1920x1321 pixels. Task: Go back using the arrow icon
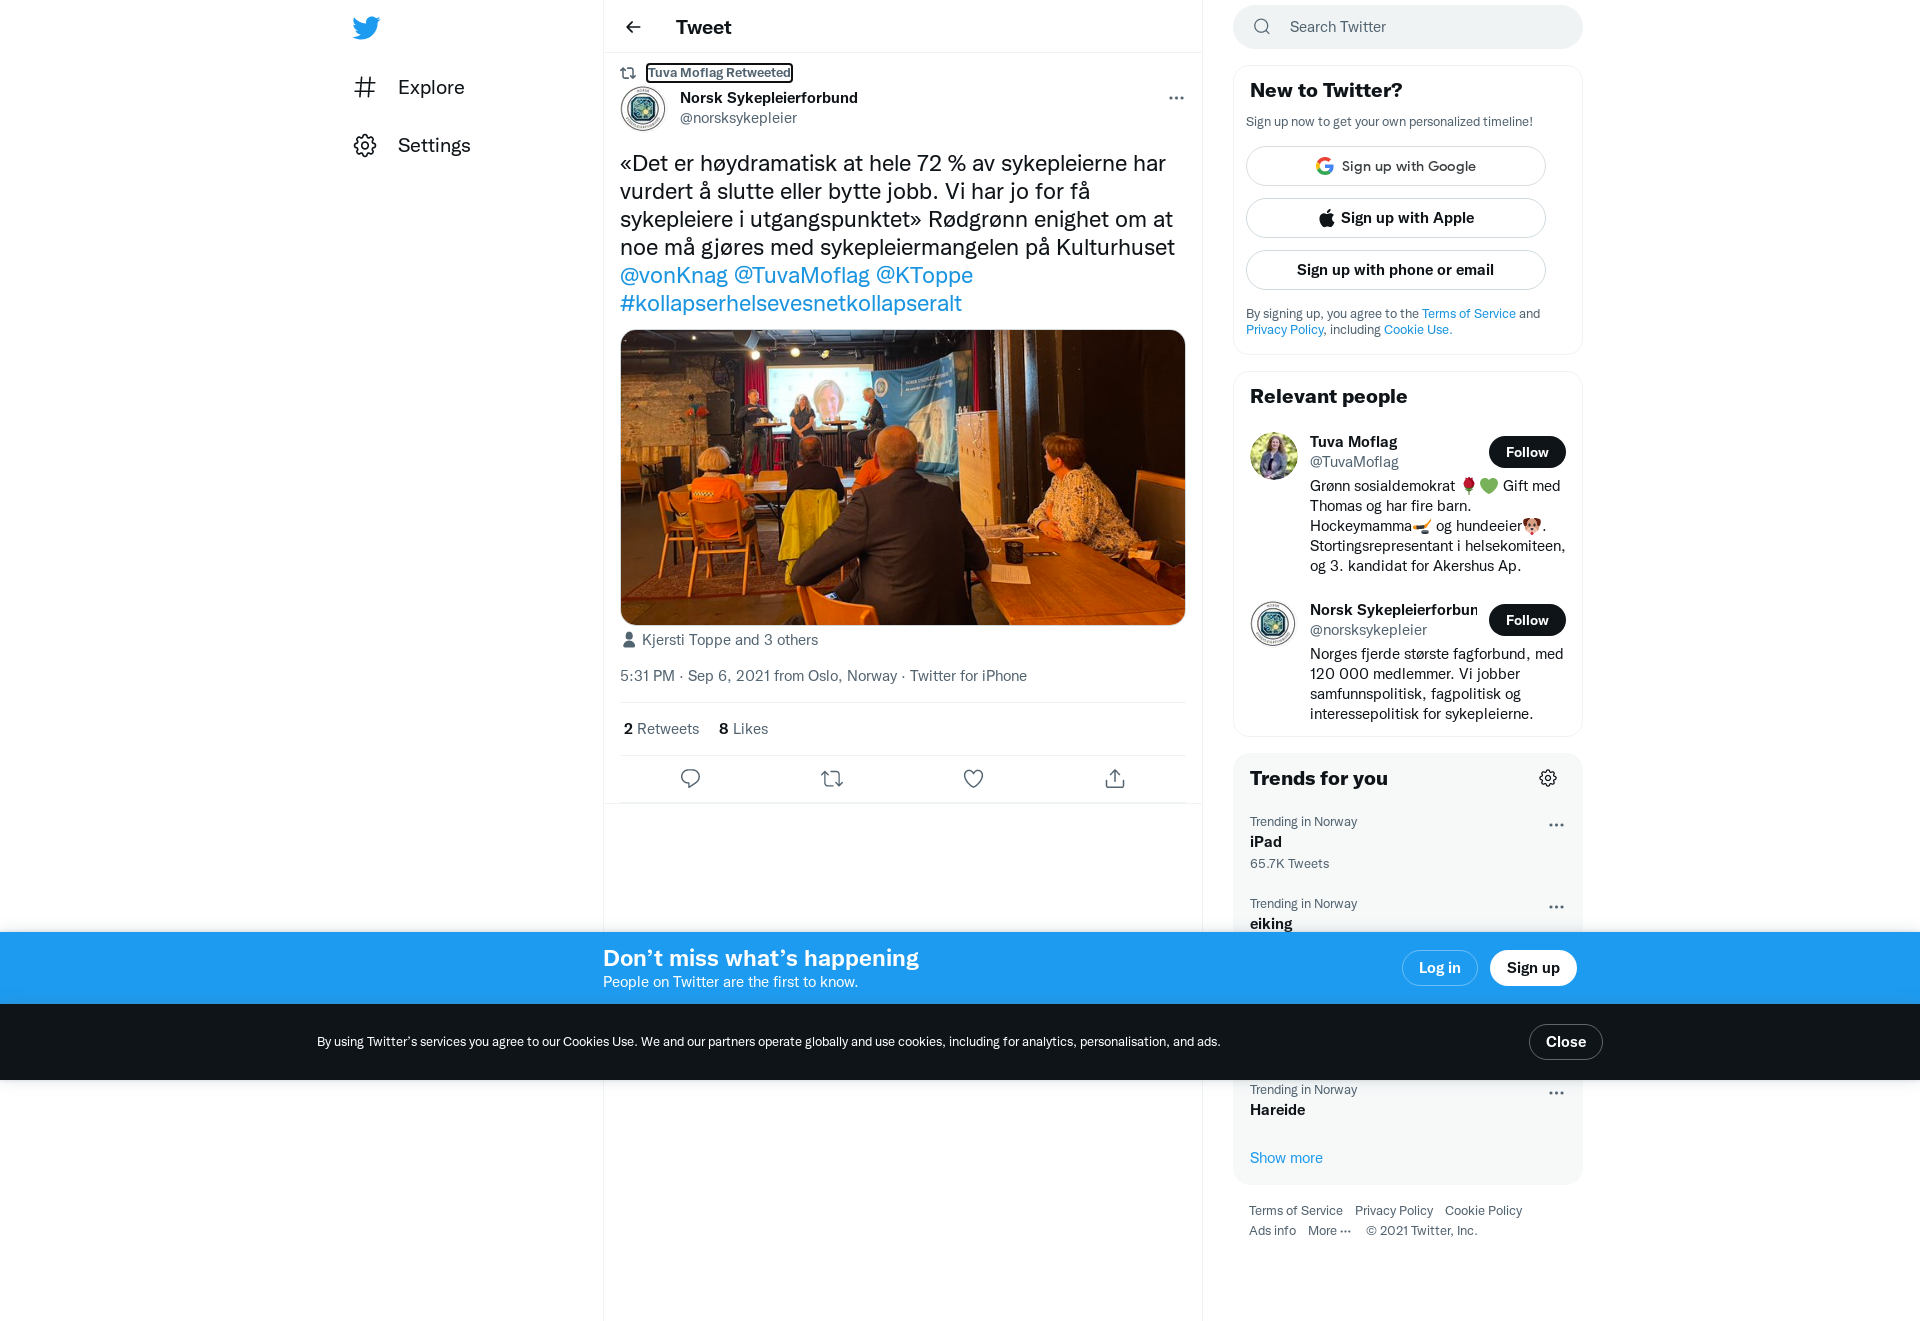point(633,27)
